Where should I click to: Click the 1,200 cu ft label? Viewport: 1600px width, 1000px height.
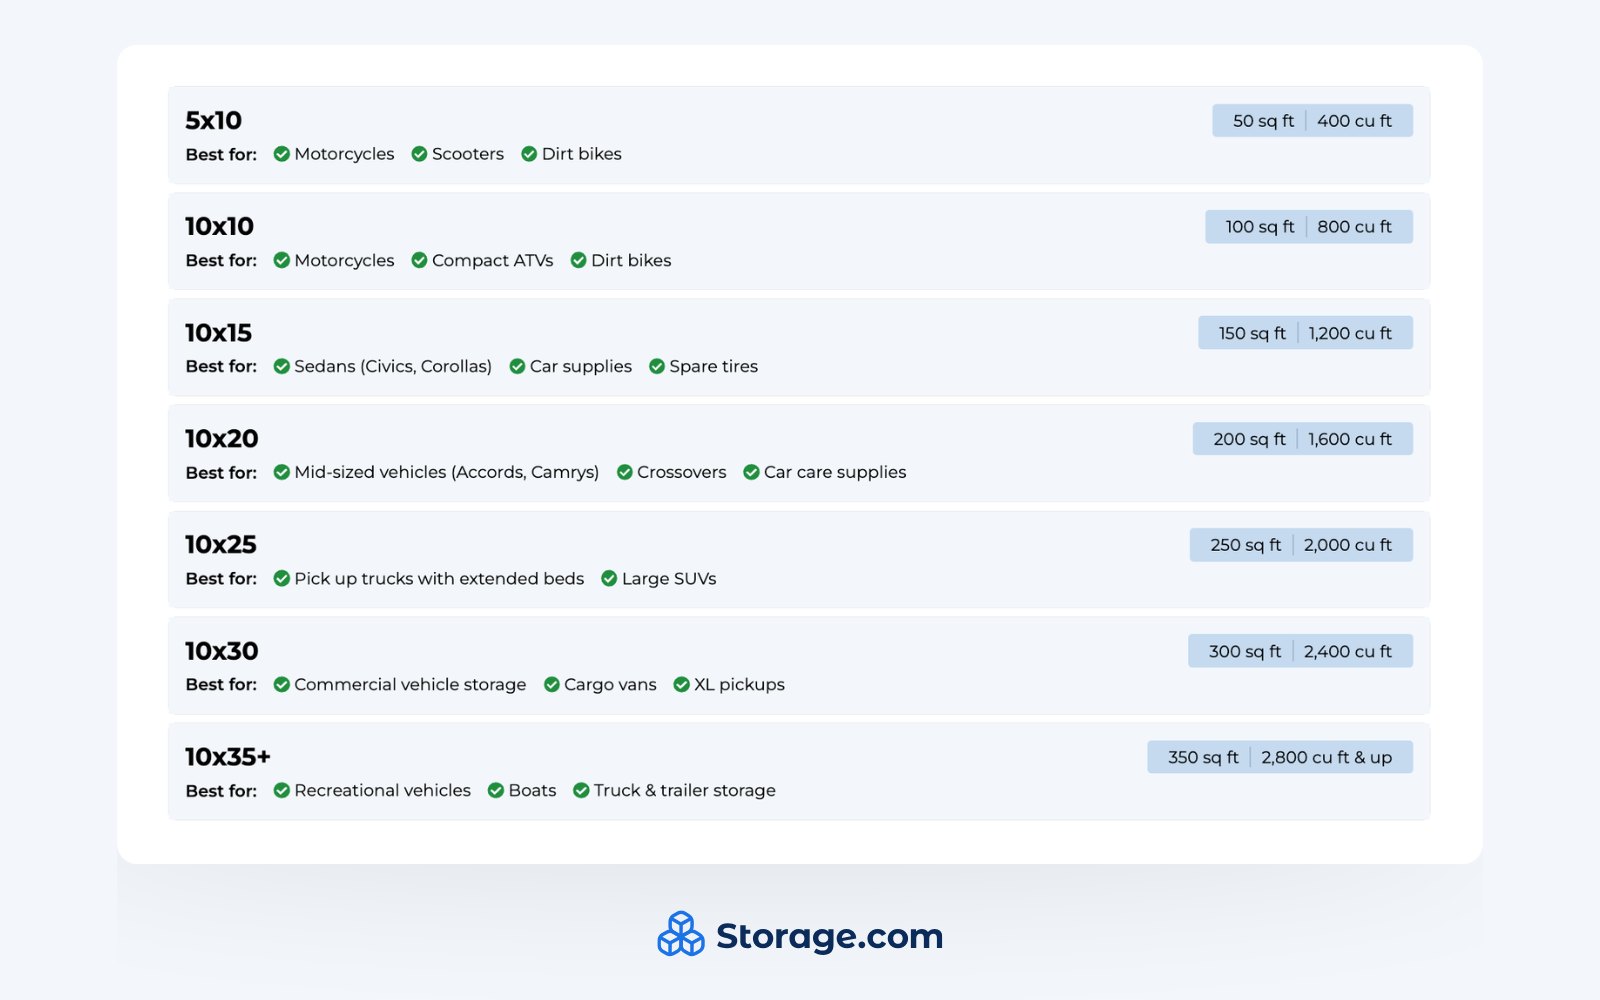coord(1350,333)
